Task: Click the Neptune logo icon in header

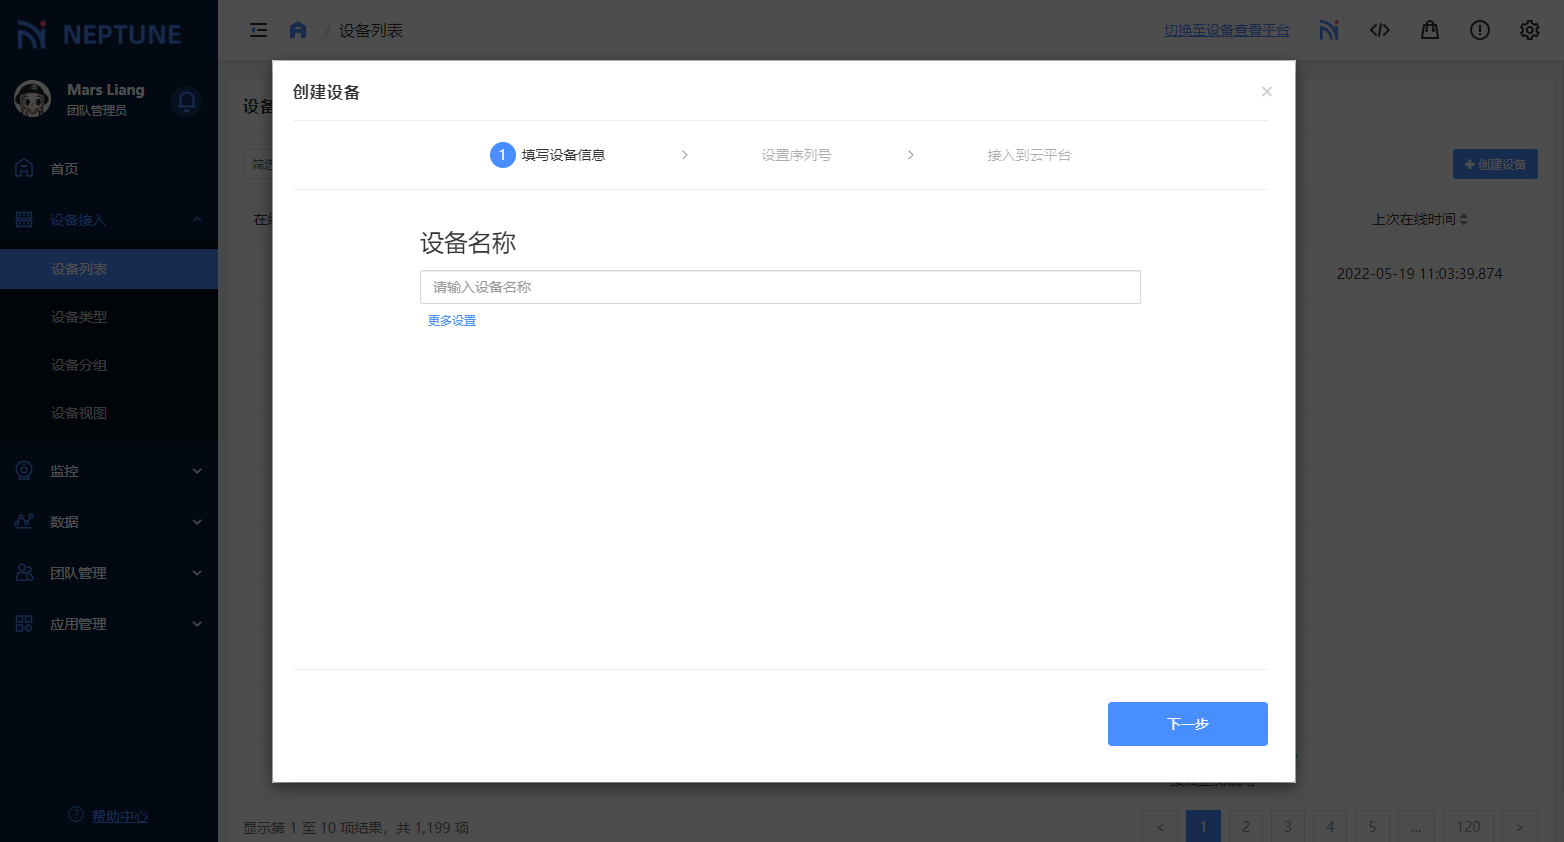Action: tap(1328, 30)
